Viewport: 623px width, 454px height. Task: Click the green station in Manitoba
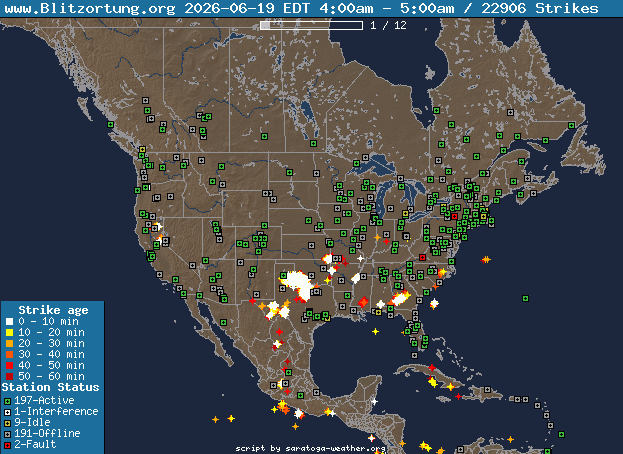[x=313, y=143]
